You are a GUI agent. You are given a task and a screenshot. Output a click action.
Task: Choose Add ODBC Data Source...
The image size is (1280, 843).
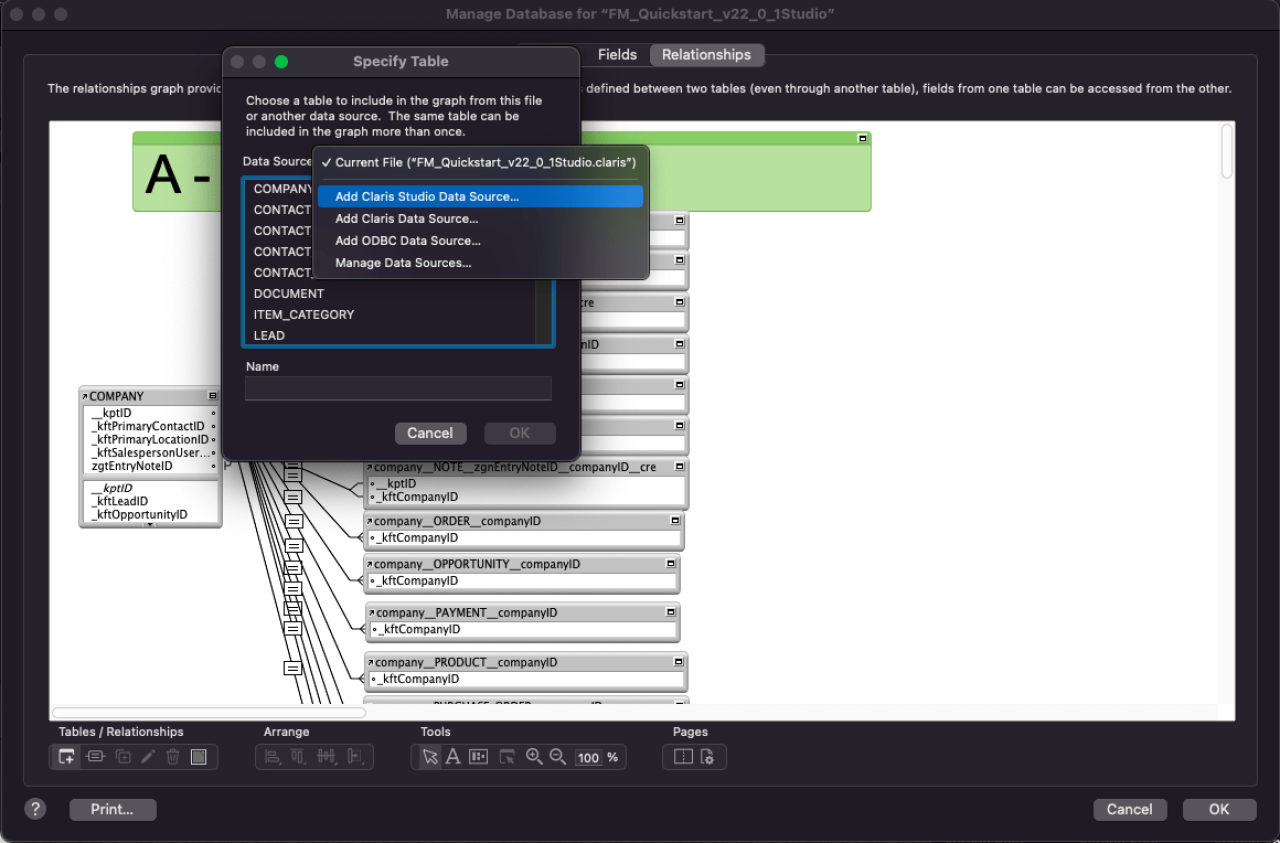(x=480, y=241)
